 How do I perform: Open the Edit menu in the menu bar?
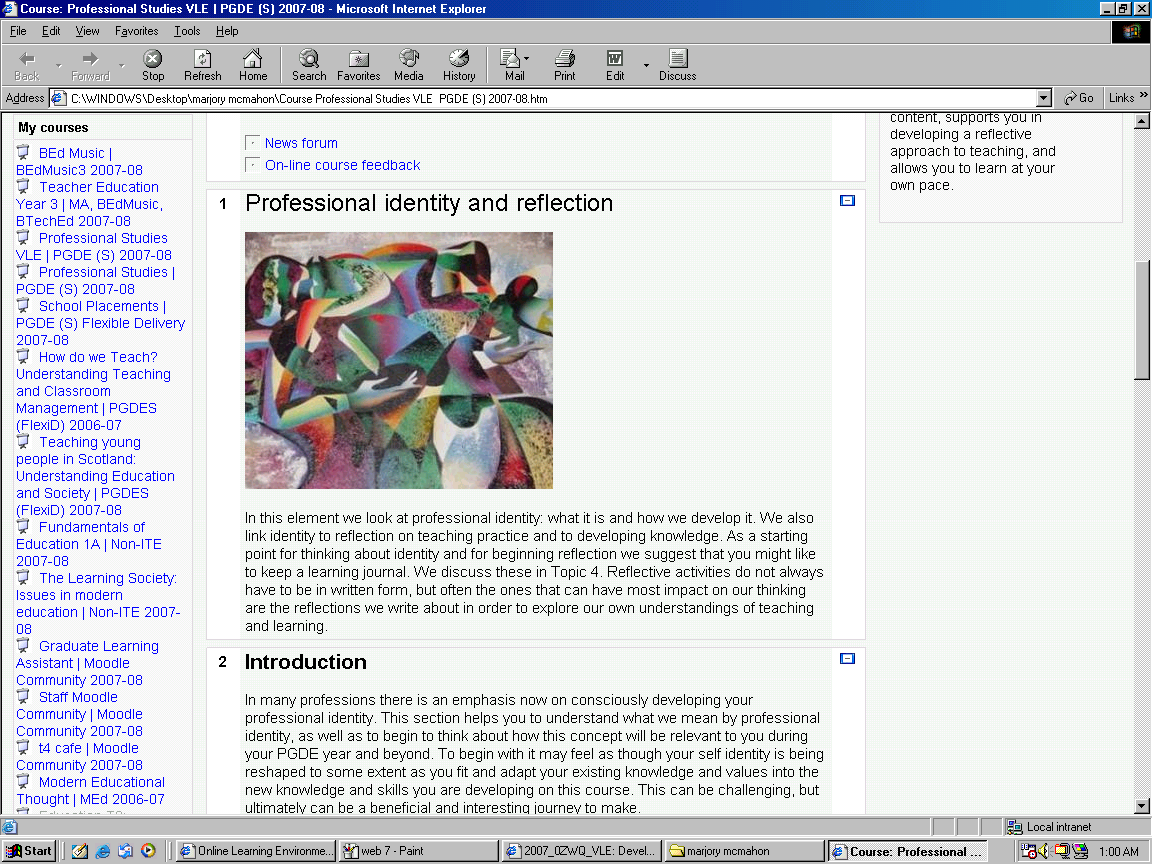pos(51,31)
